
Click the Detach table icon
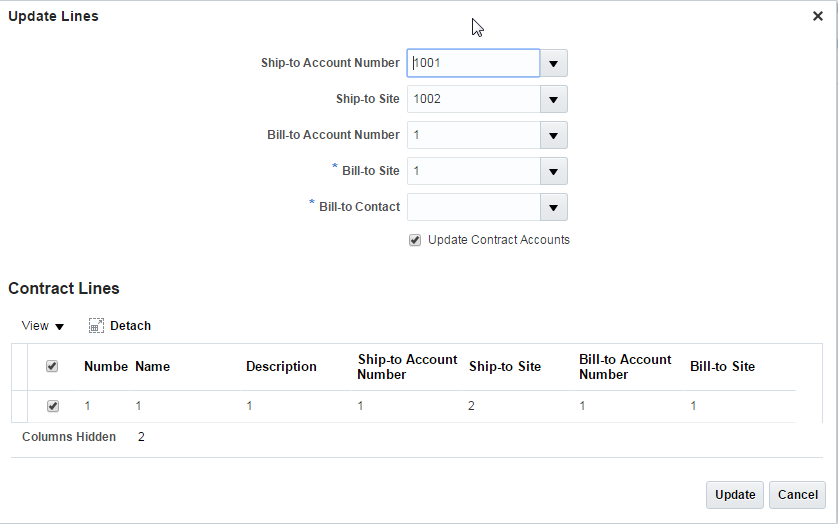tap(97, 326)
